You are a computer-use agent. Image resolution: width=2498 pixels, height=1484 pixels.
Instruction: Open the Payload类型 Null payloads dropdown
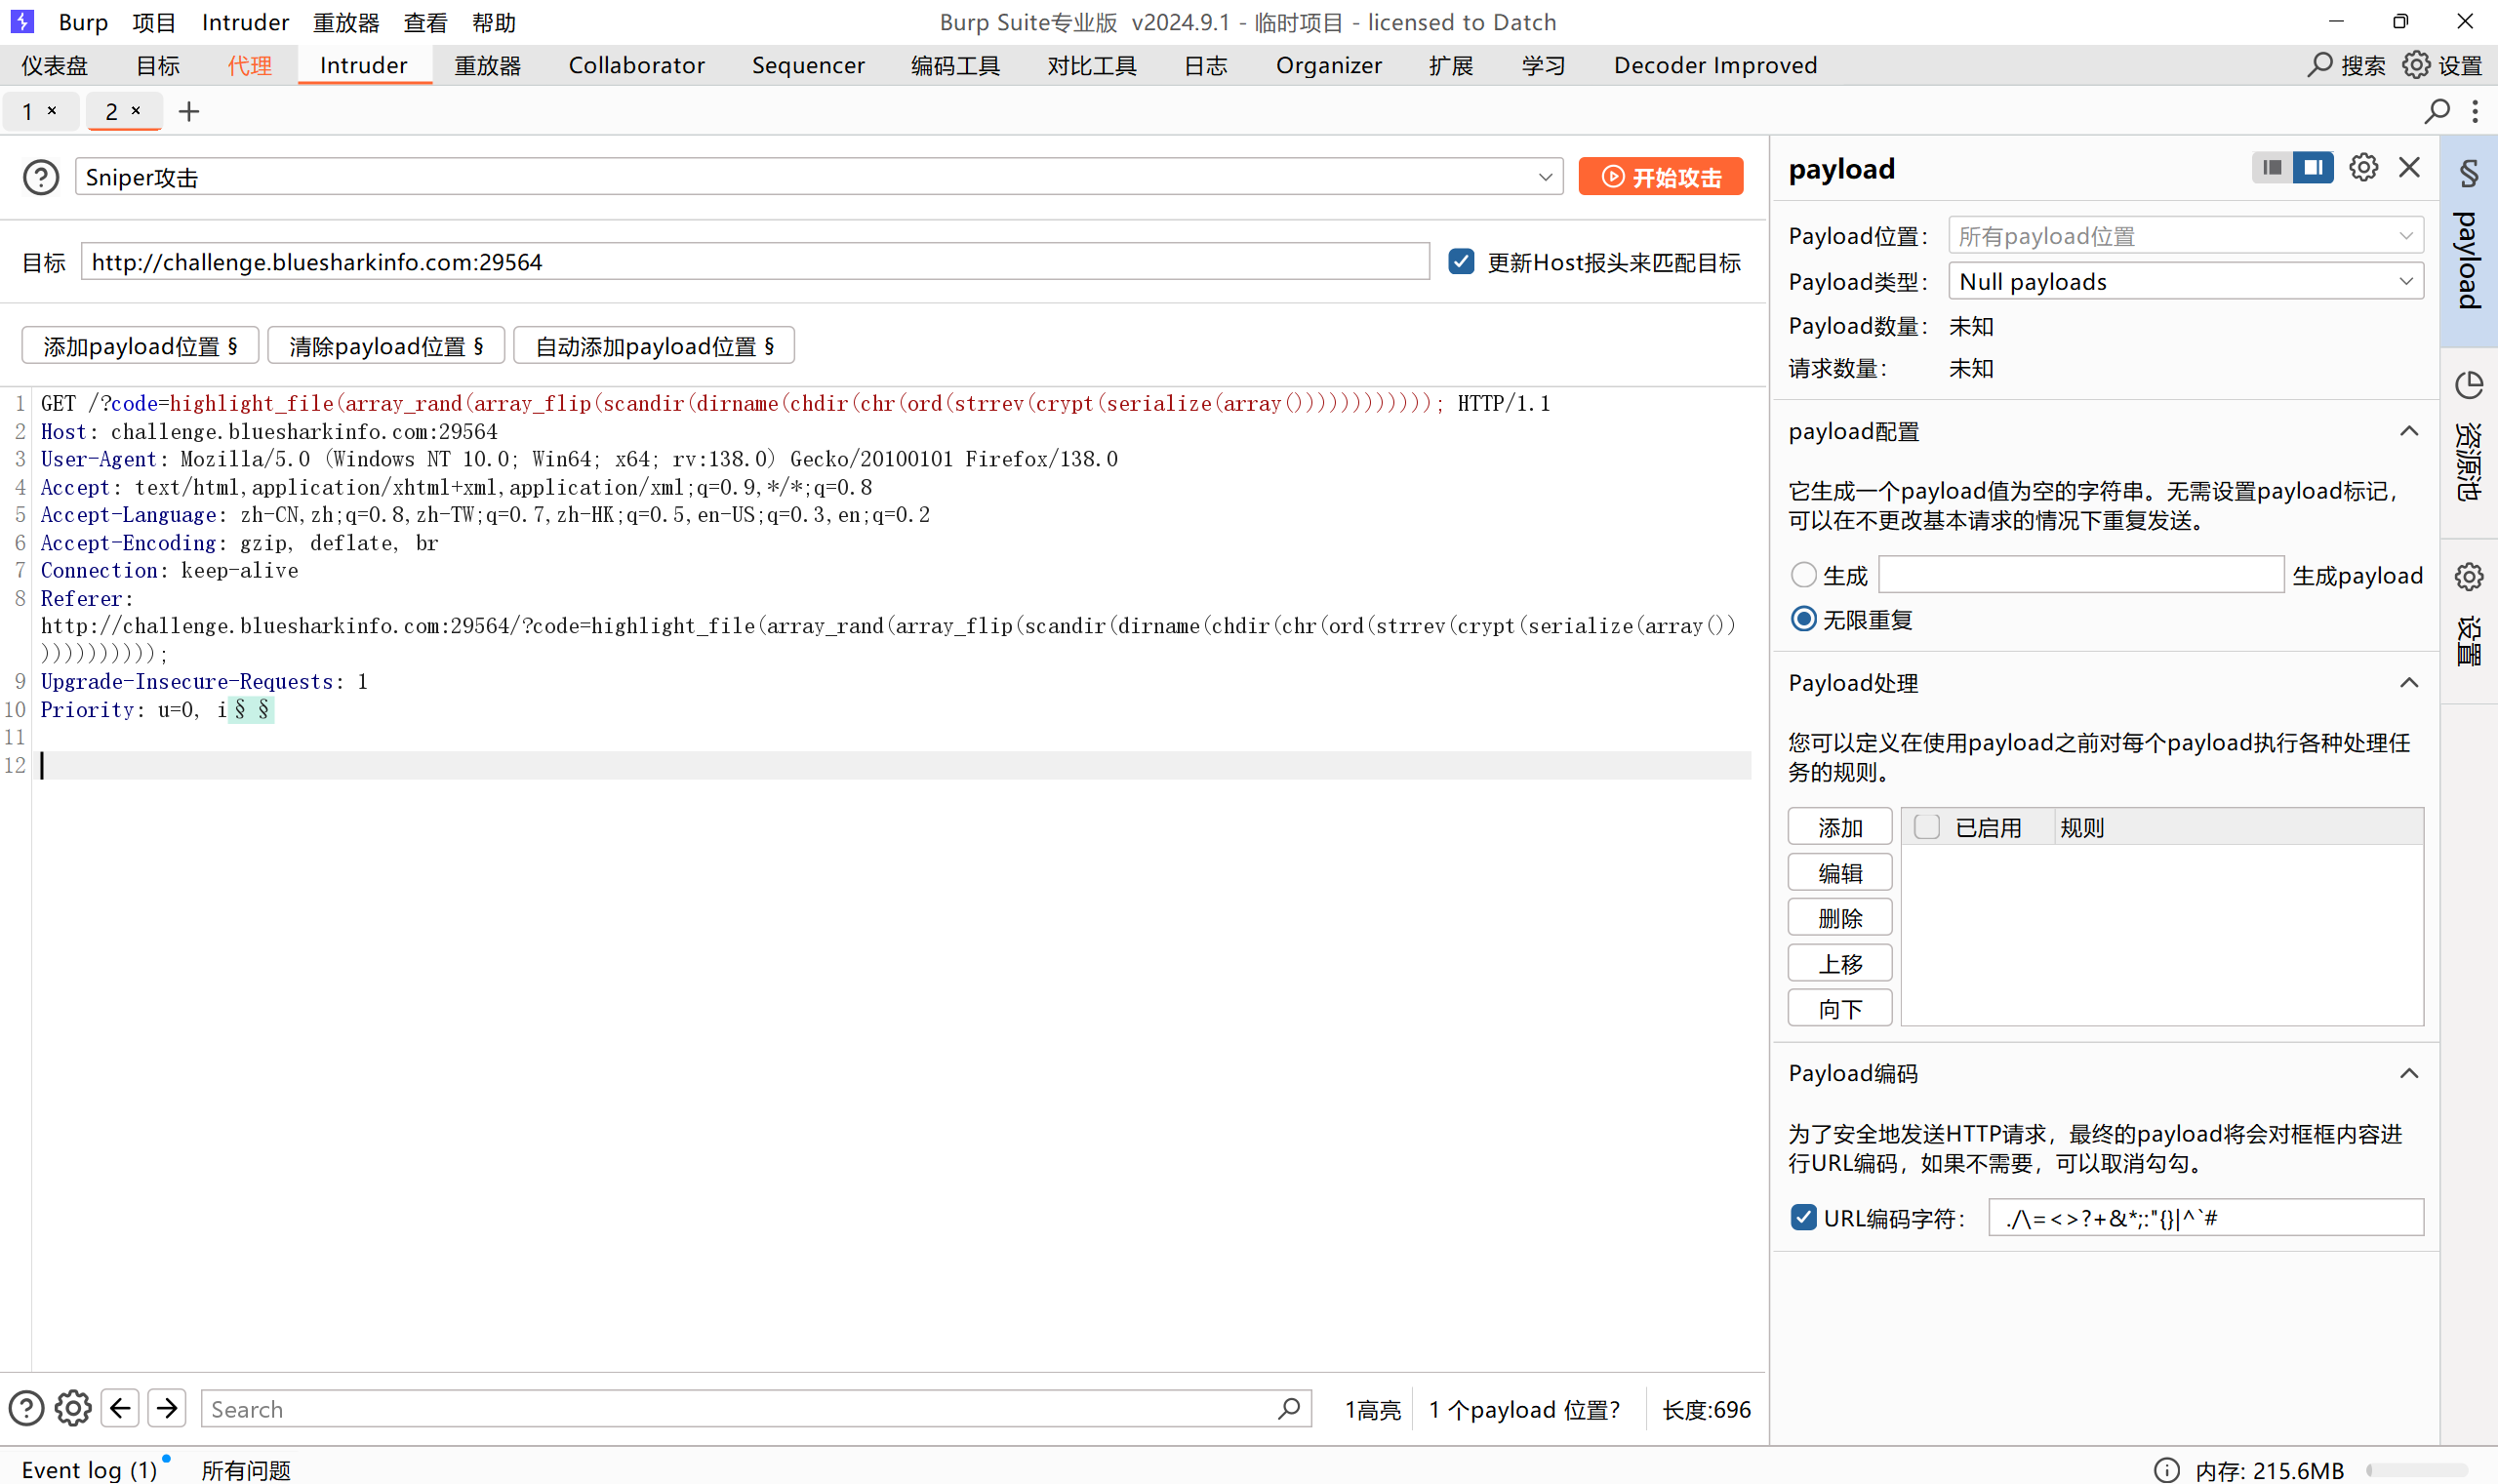pos(2185,282)
